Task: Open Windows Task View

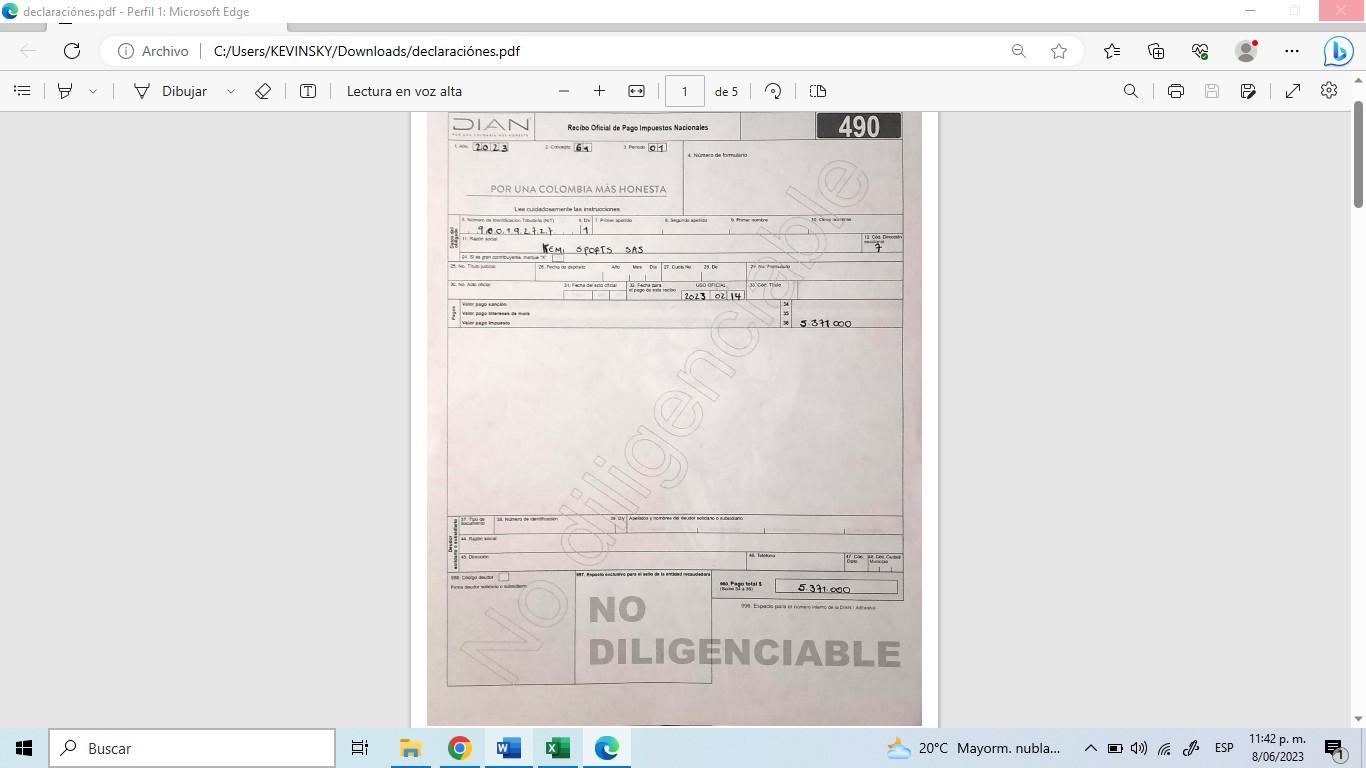Action: [360, 748]
